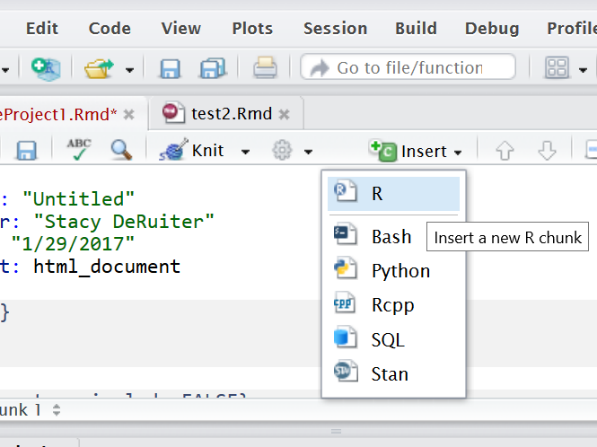Save the current document with the main toolbar disk icon
The height and width of the screenshot is (447, 597).
click(x=170, y=69)
